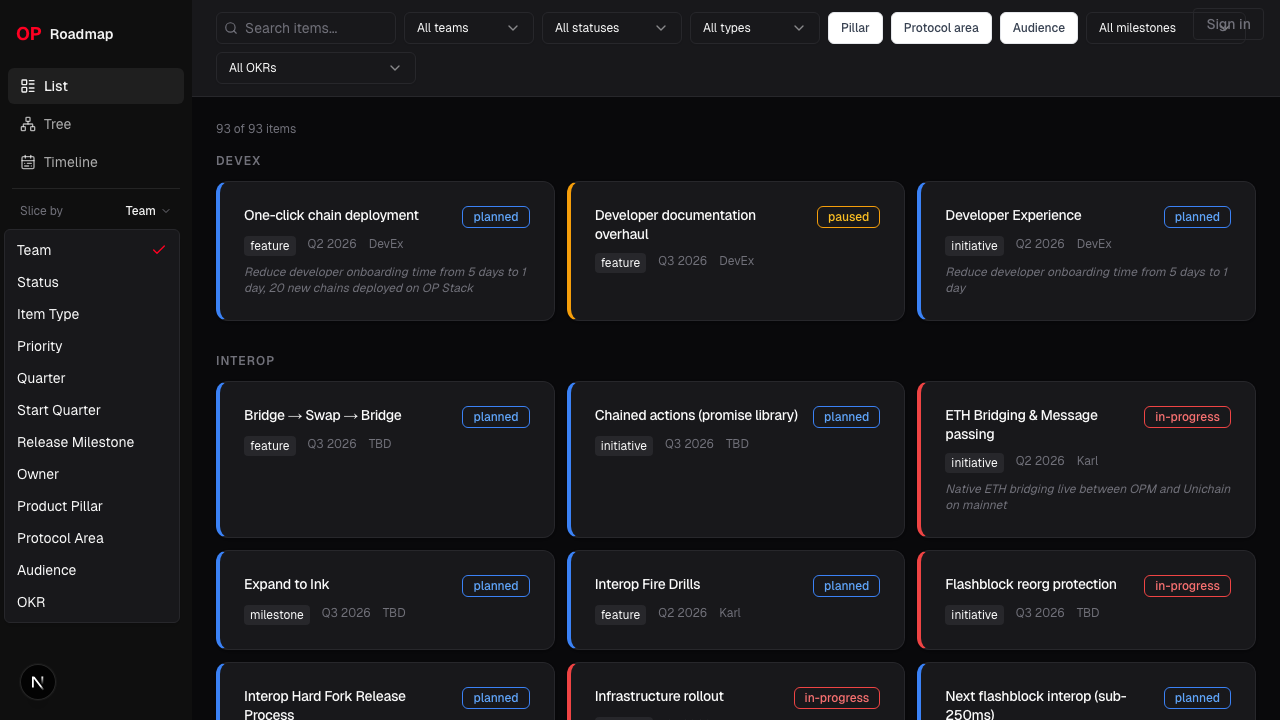Click Karl owner on Interop Fire Drills
The height and width of the screenshot is (720, 1280).
coord(730,613)
